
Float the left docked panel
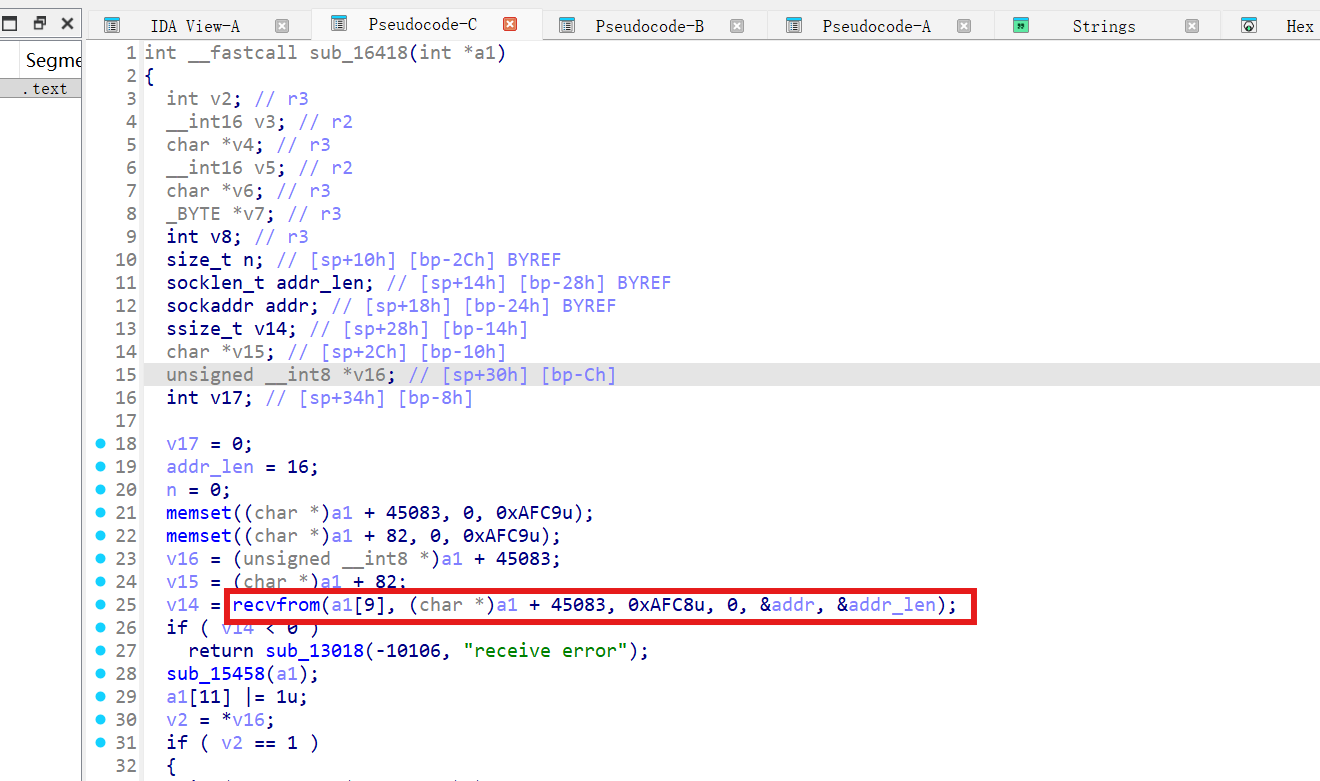(x=40, y=23)
